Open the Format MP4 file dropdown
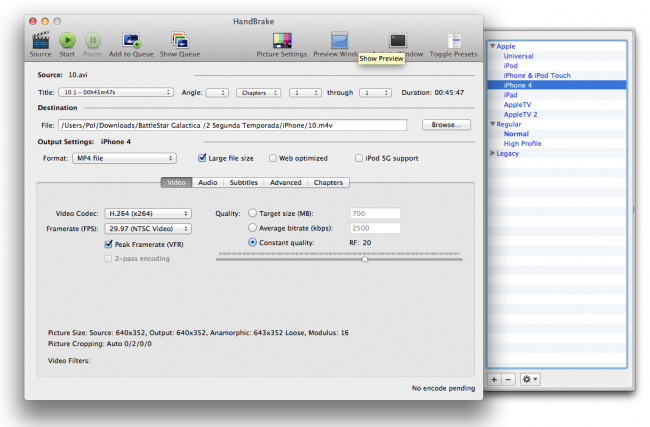Screen dimensions: 650x427 [124, 158]
